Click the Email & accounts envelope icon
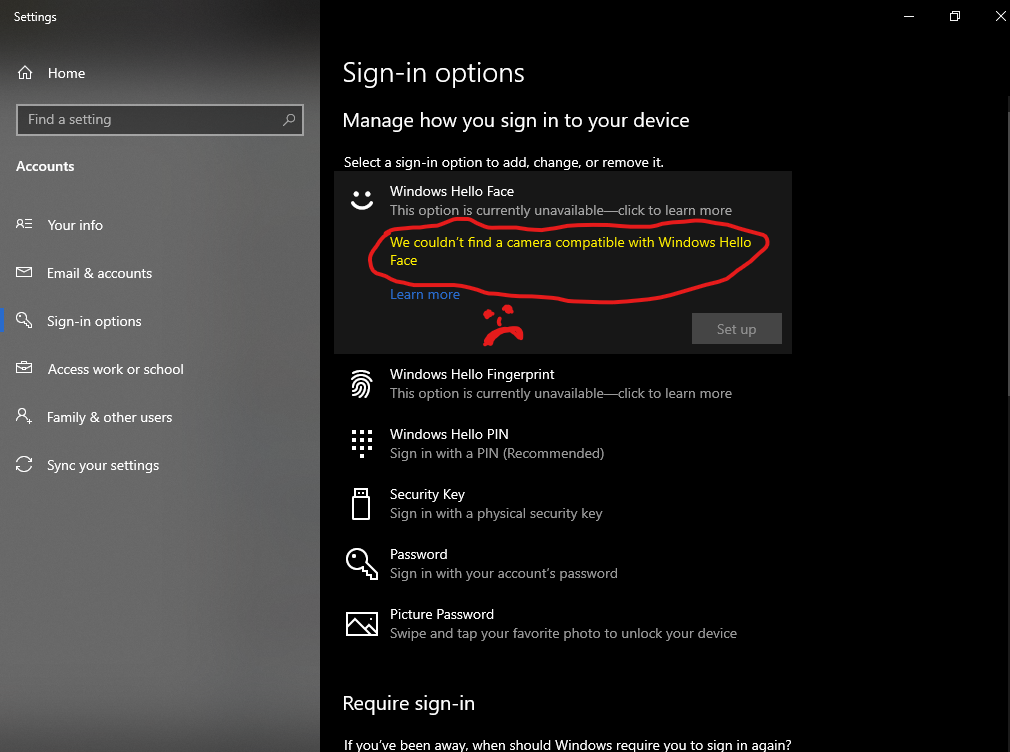The width and height of the screenshot is (1010, 752). [x=24, y=273]
